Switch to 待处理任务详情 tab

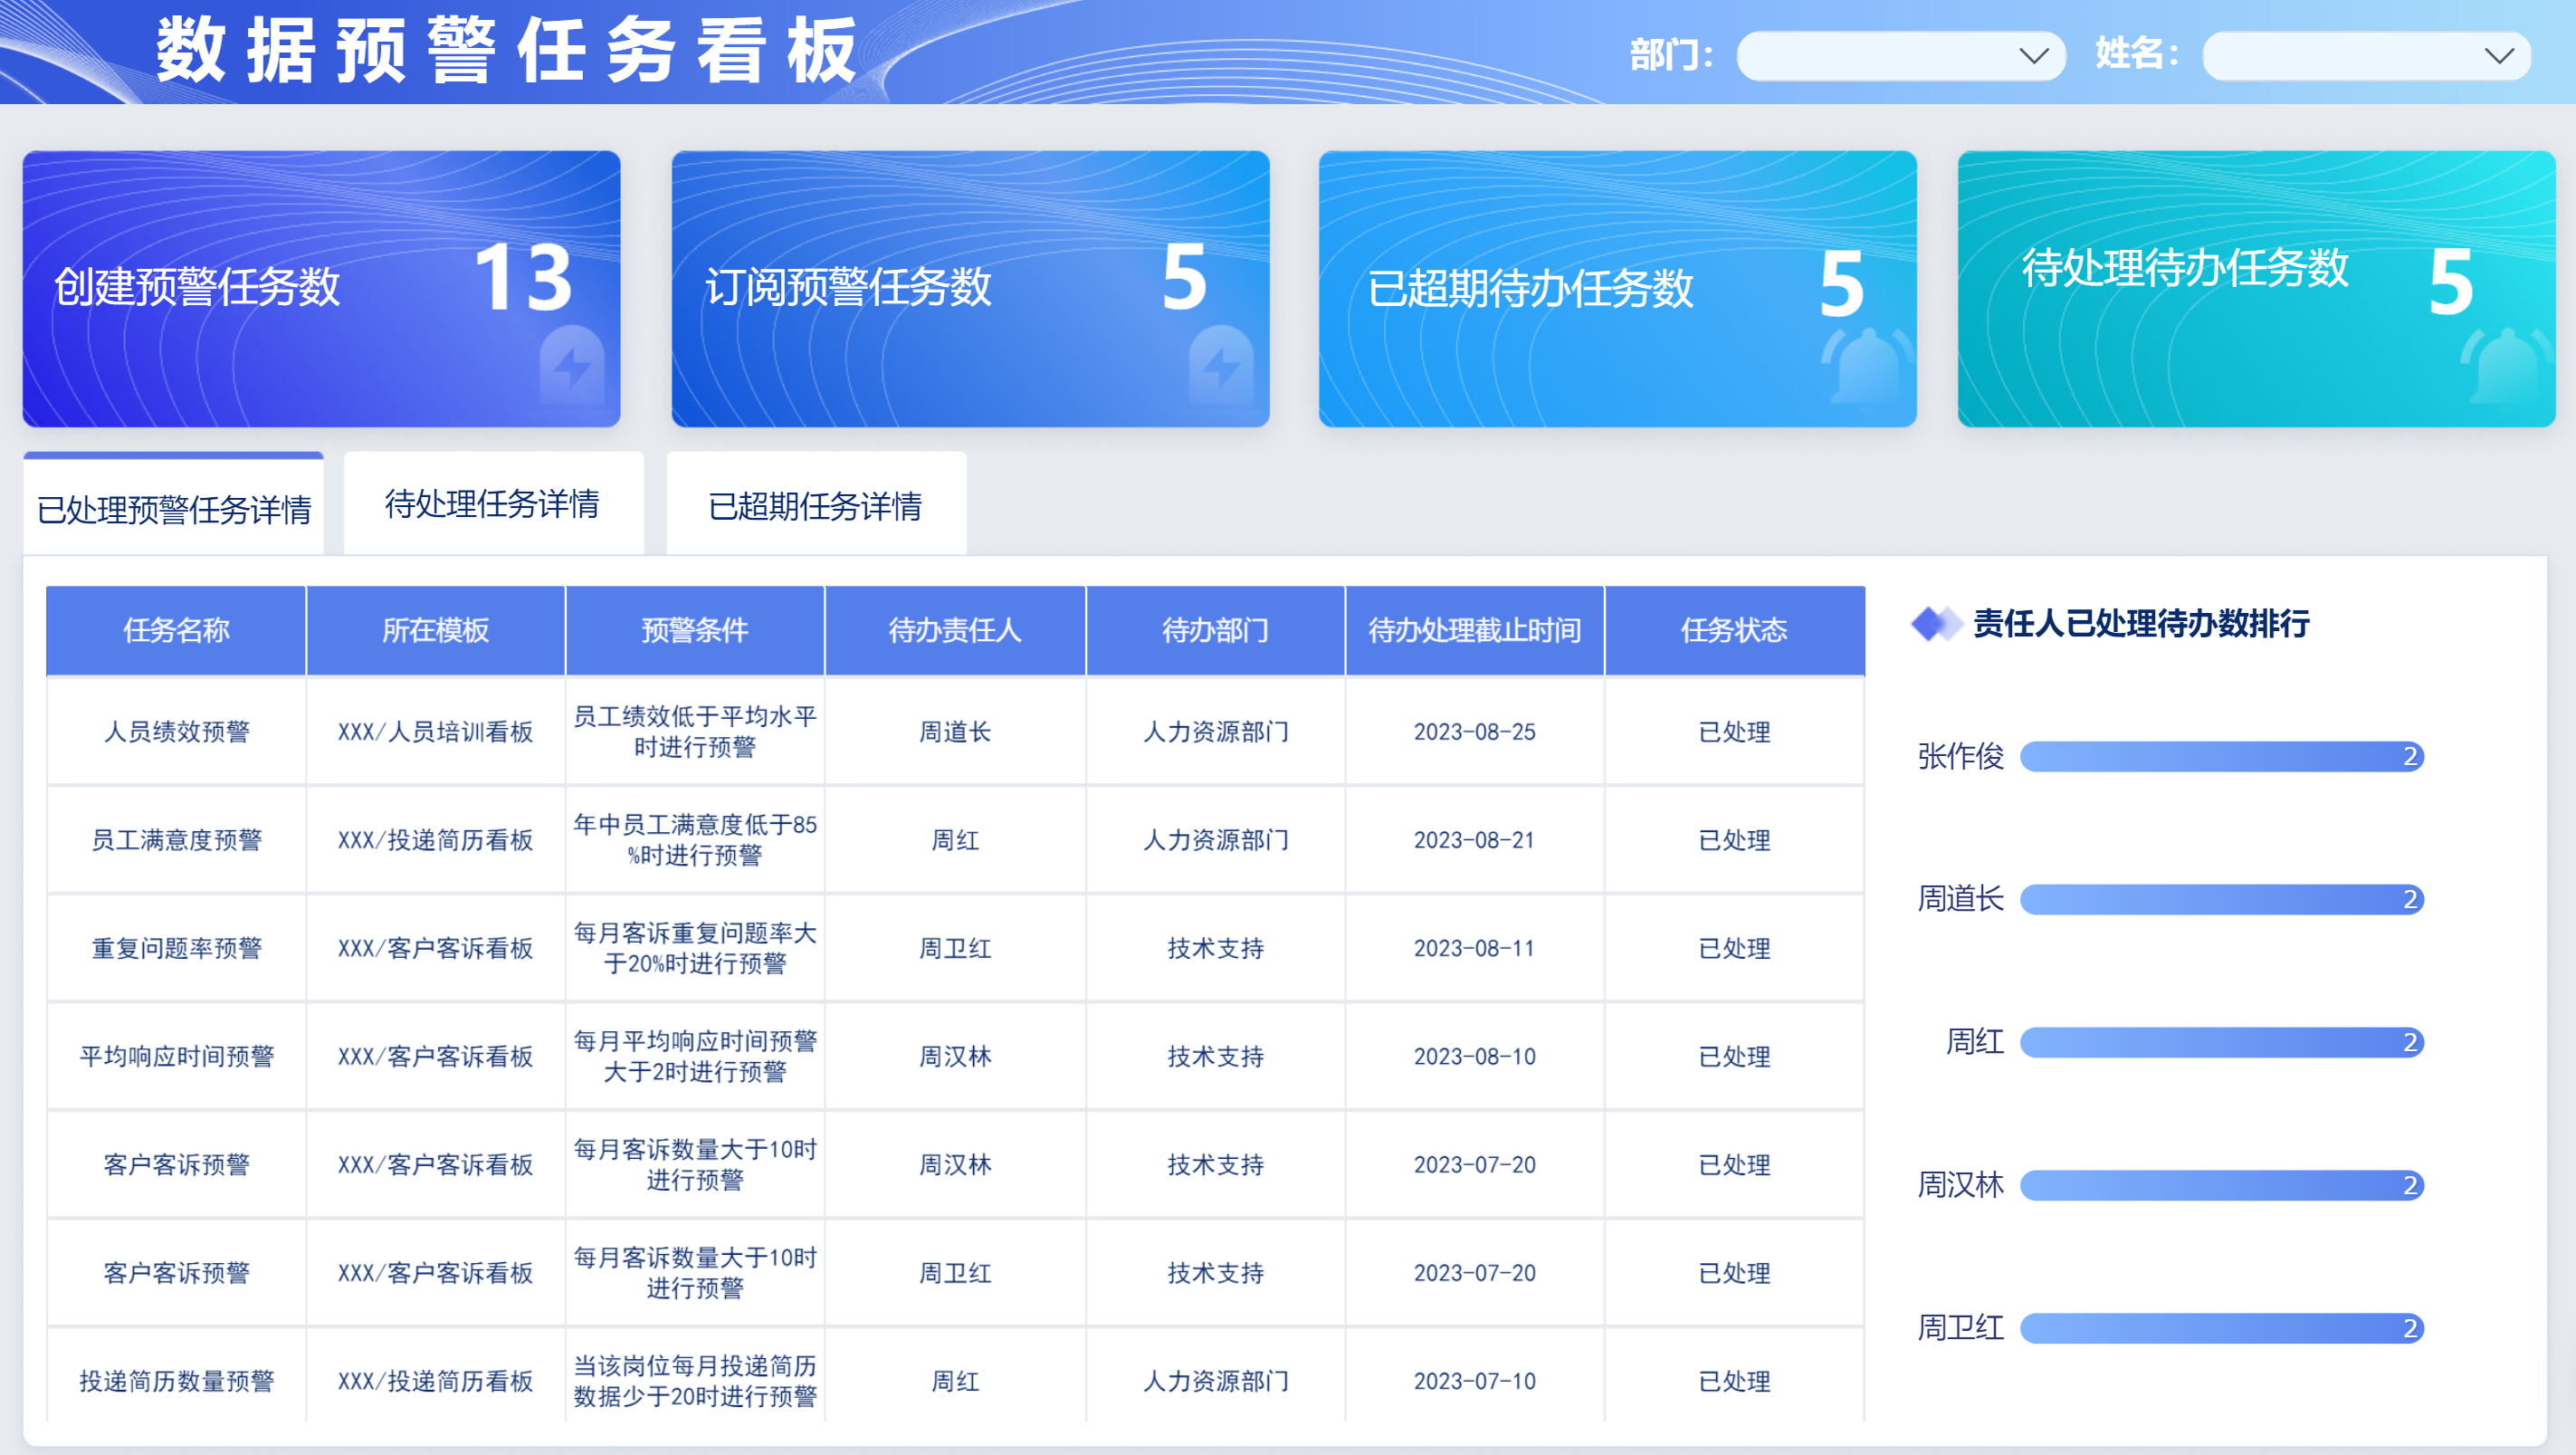pos(492,504)
